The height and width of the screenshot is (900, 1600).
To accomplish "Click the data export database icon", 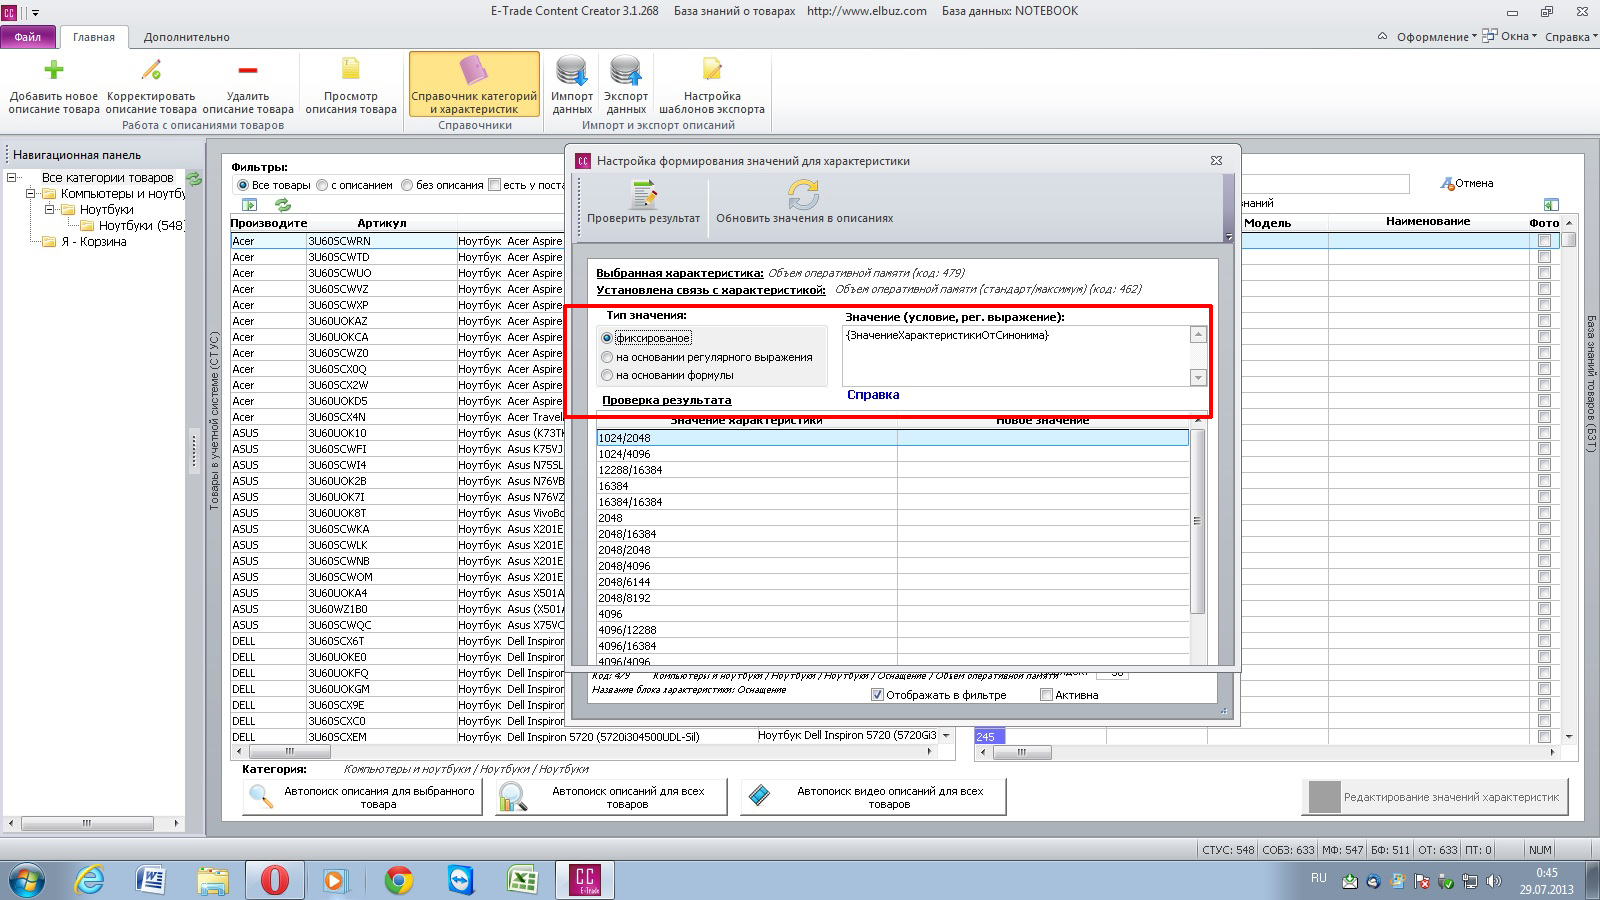I will tap(626, 71).
